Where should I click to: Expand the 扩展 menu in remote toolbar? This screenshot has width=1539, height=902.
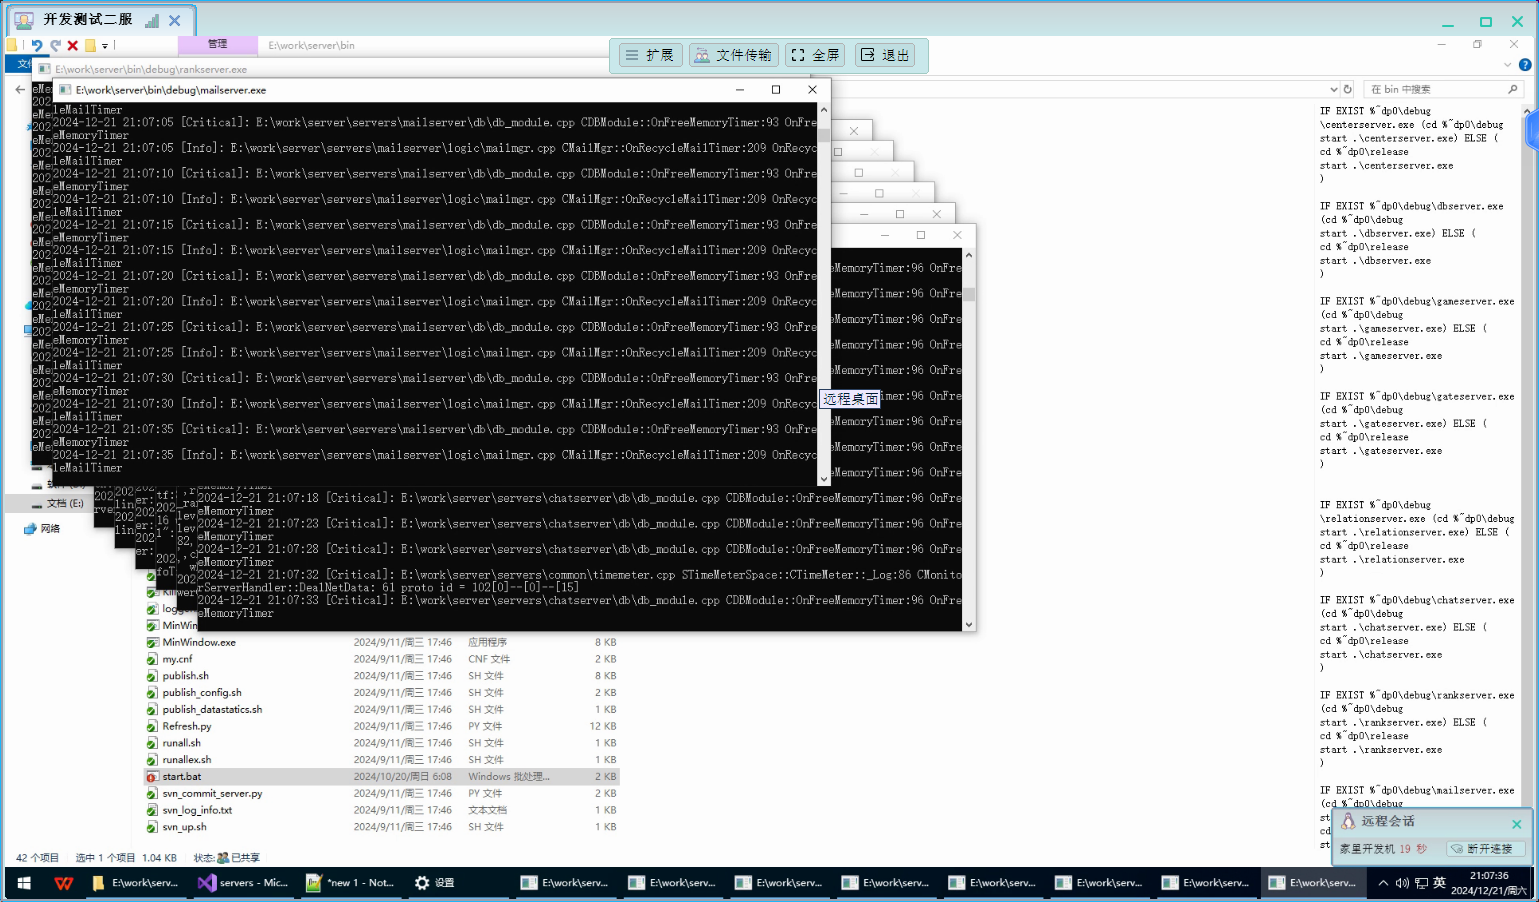[650, 55]
